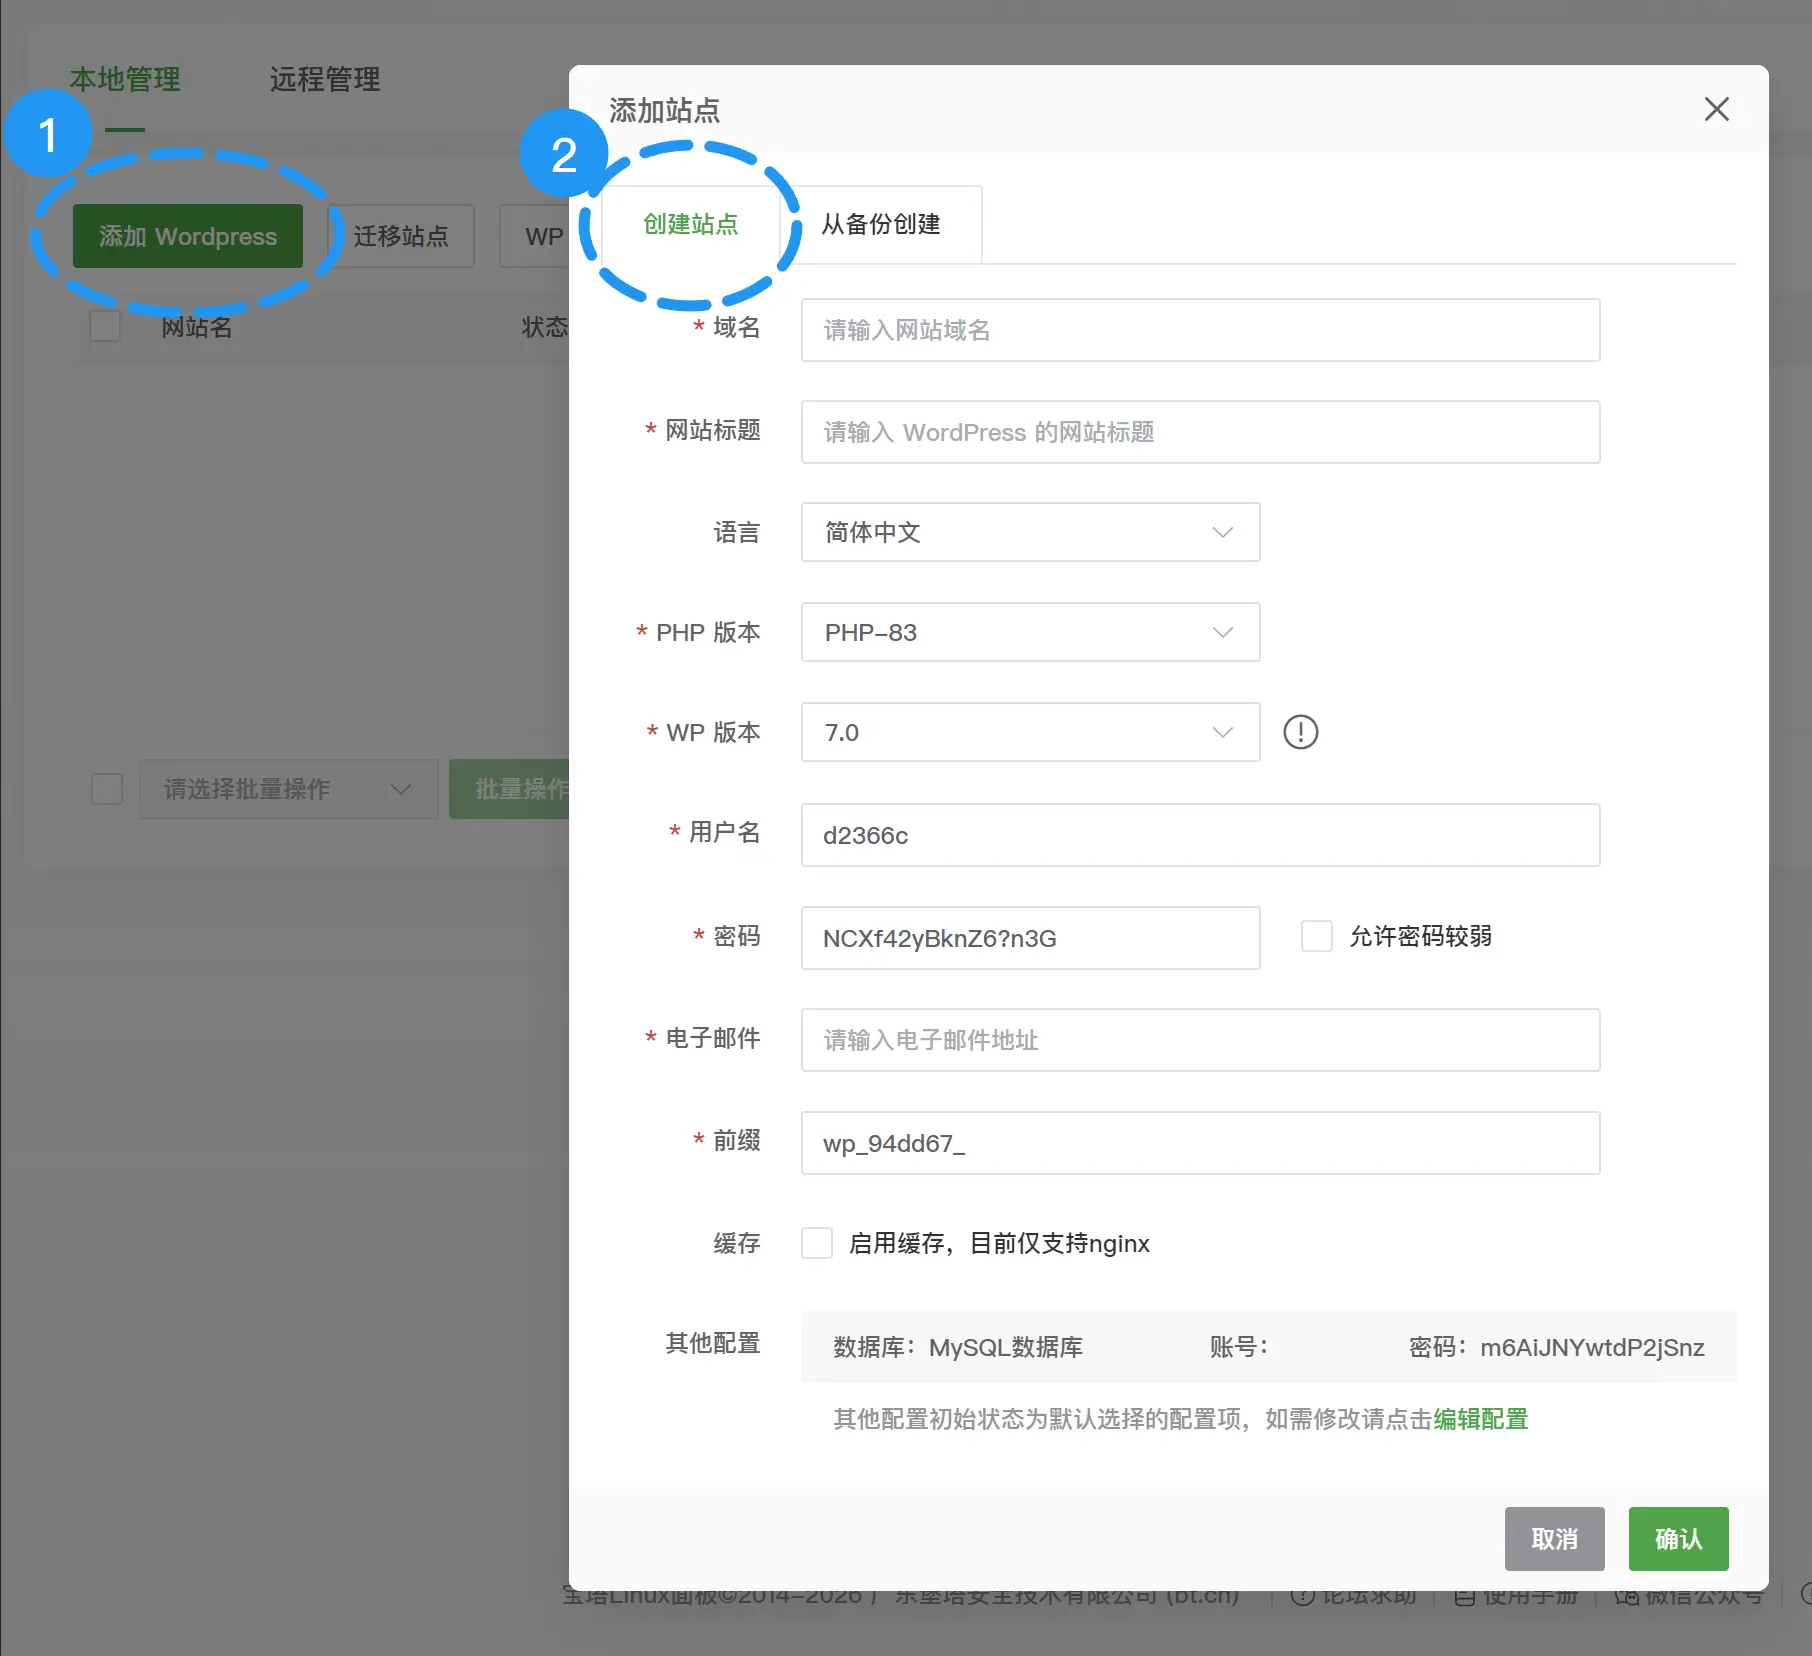Open the 请选择批量操作 dropdown
This screenshot has height=1656, width=1812.
pos(288,789)
